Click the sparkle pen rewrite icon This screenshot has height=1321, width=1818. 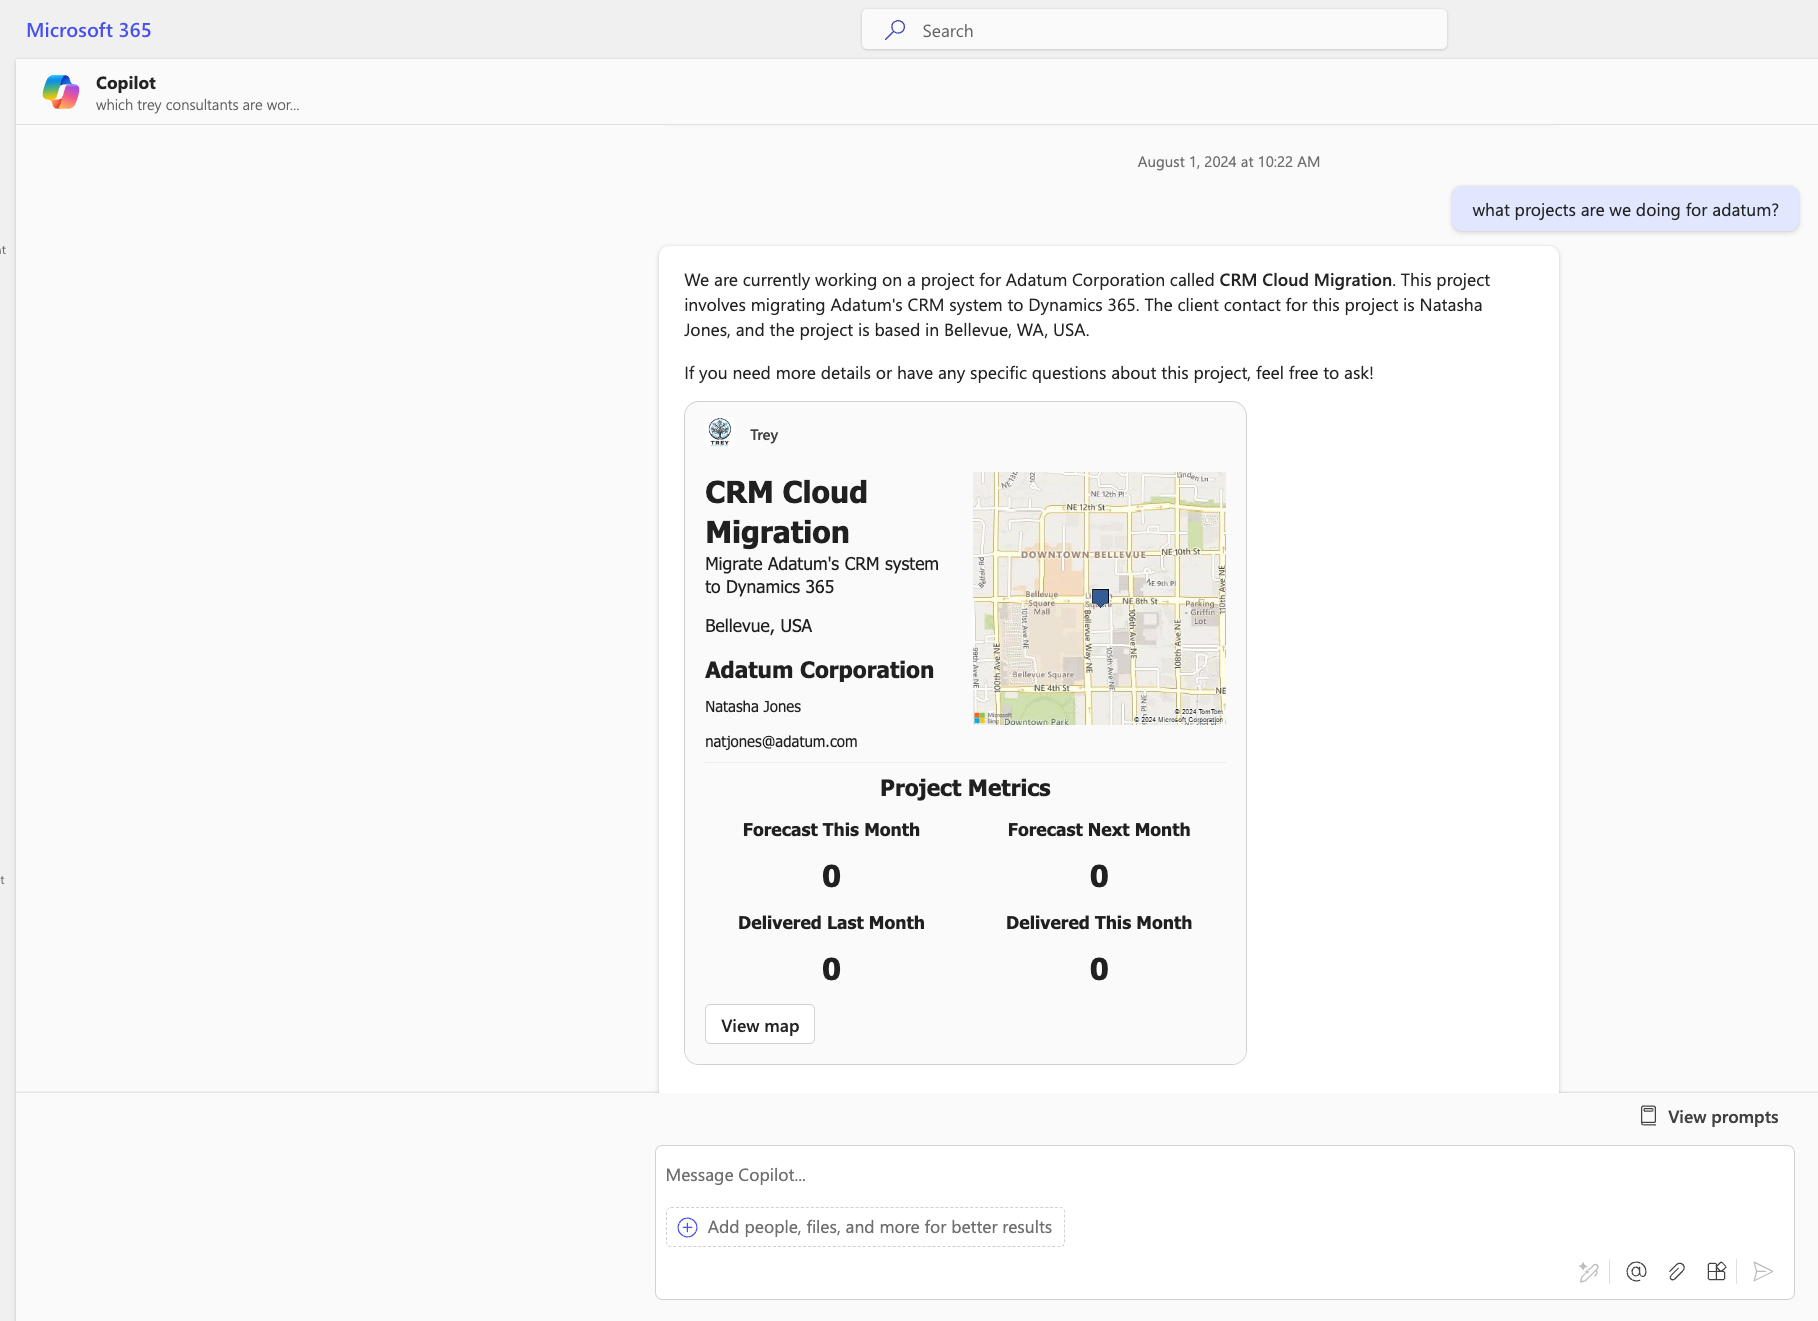[1588, 1272]
